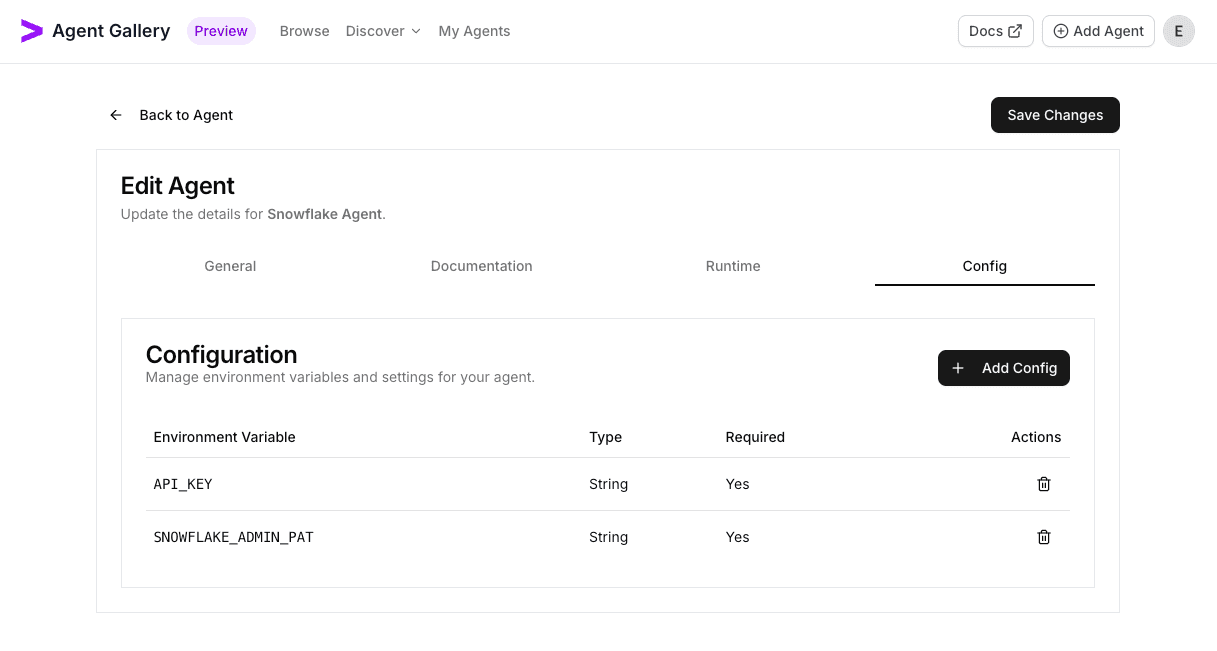
Task: Go to My Agents in the navbar
Action: [474, 31]
